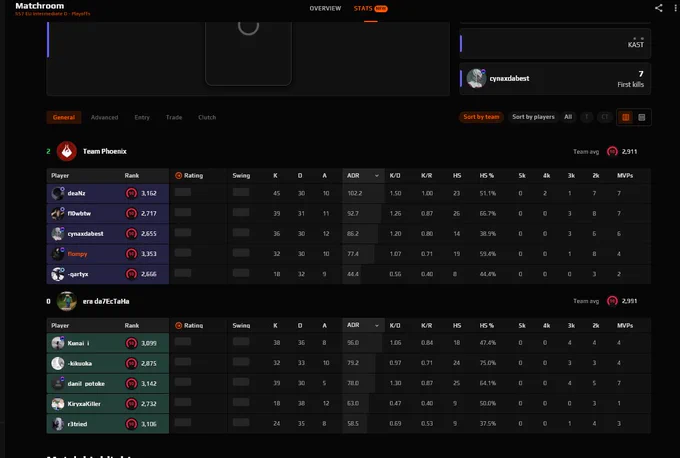The image size is (680, 458).
Task: Open the era da7EcTaHa team name link
Action: pyautogui.click(x=106, y=301)
